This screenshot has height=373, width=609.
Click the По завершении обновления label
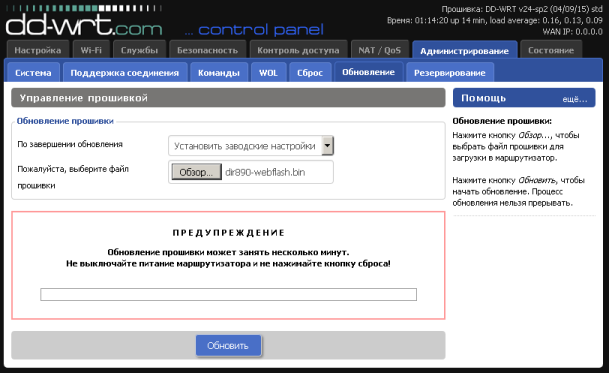[70, 144]
